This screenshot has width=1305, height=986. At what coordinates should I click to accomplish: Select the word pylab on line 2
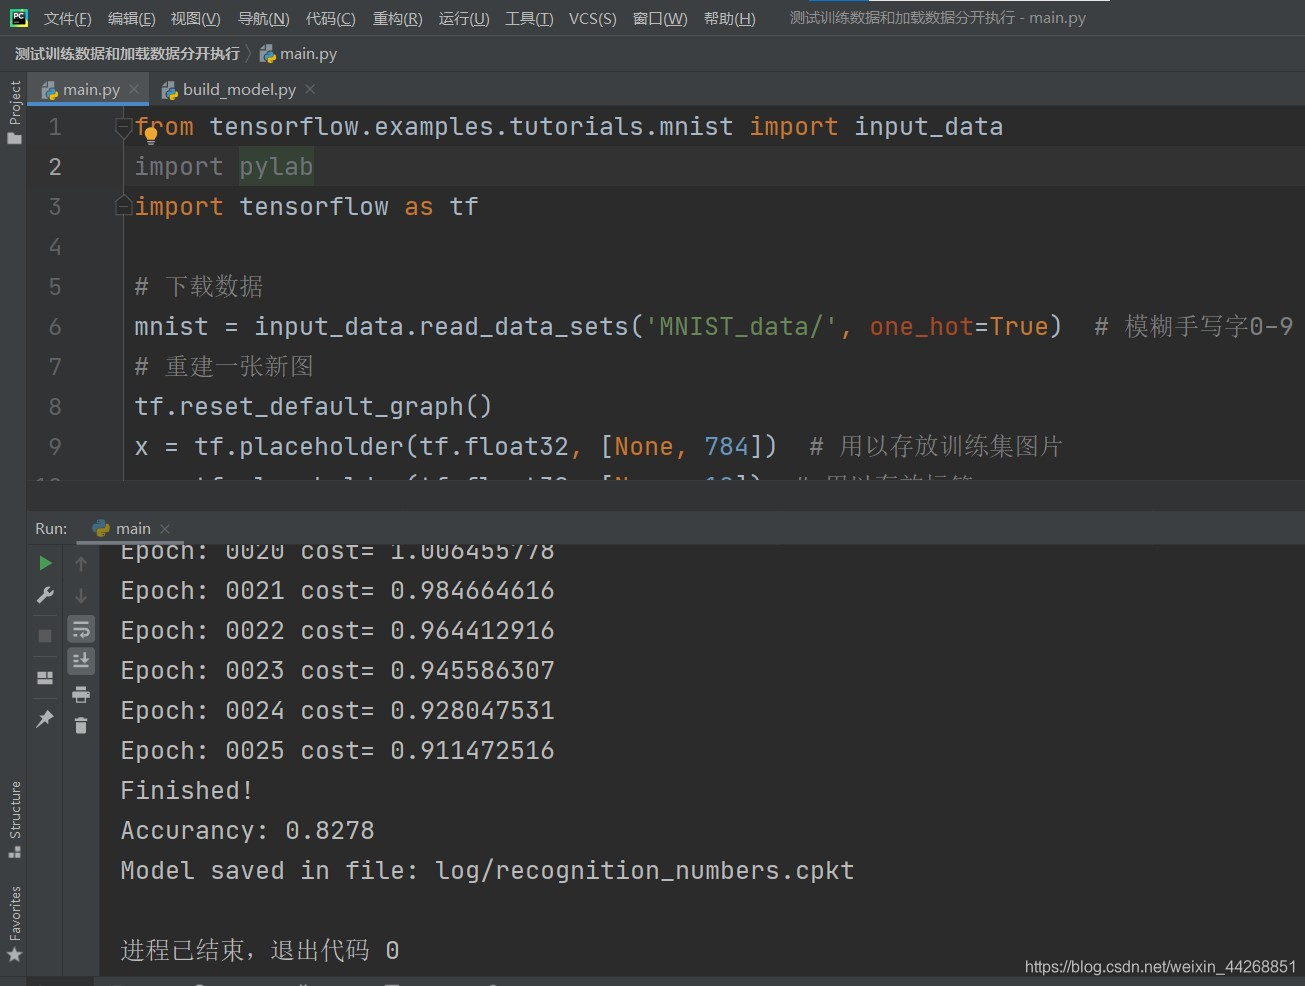276,166
